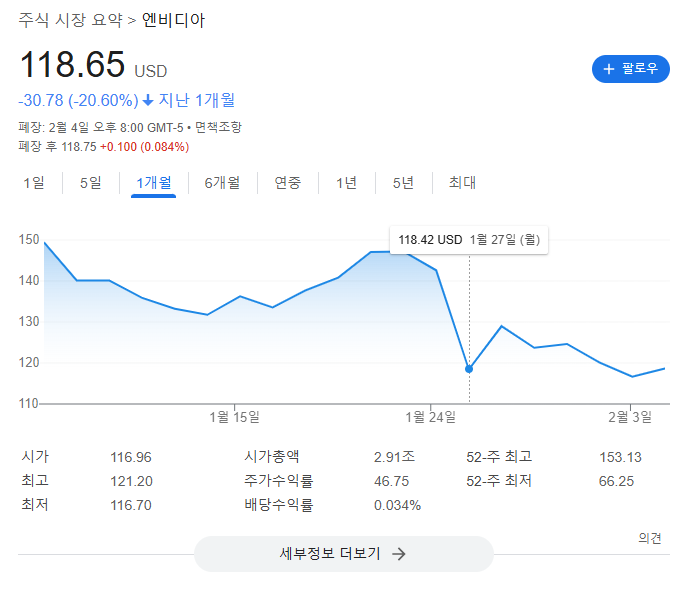This screenshot has width=685, height=589.
Task: Click the plus icon in 팔로우 button
Action: [609, 69]
